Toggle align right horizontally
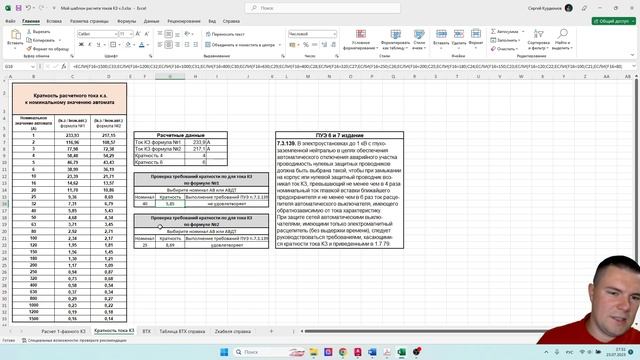This screenshot has width=640, height=360. (177, 44)
